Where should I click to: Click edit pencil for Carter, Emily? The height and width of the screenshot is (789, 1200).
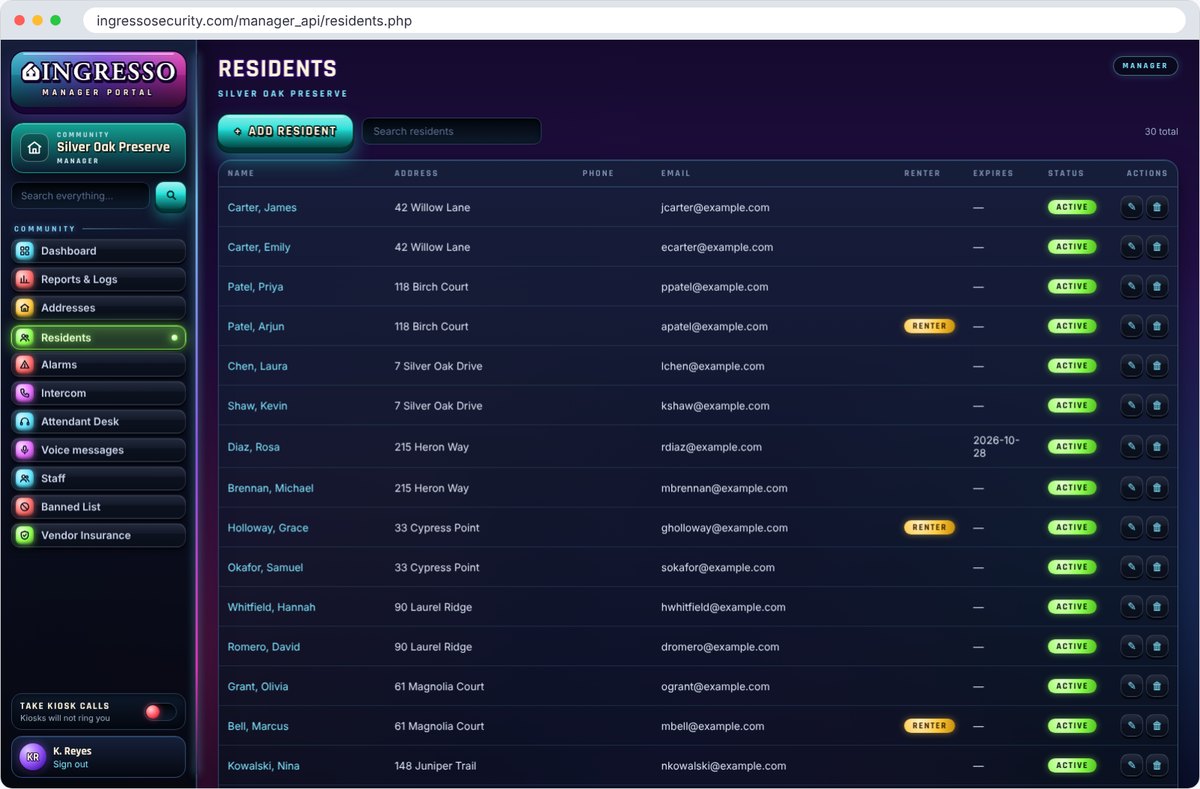coord(1131,247)
